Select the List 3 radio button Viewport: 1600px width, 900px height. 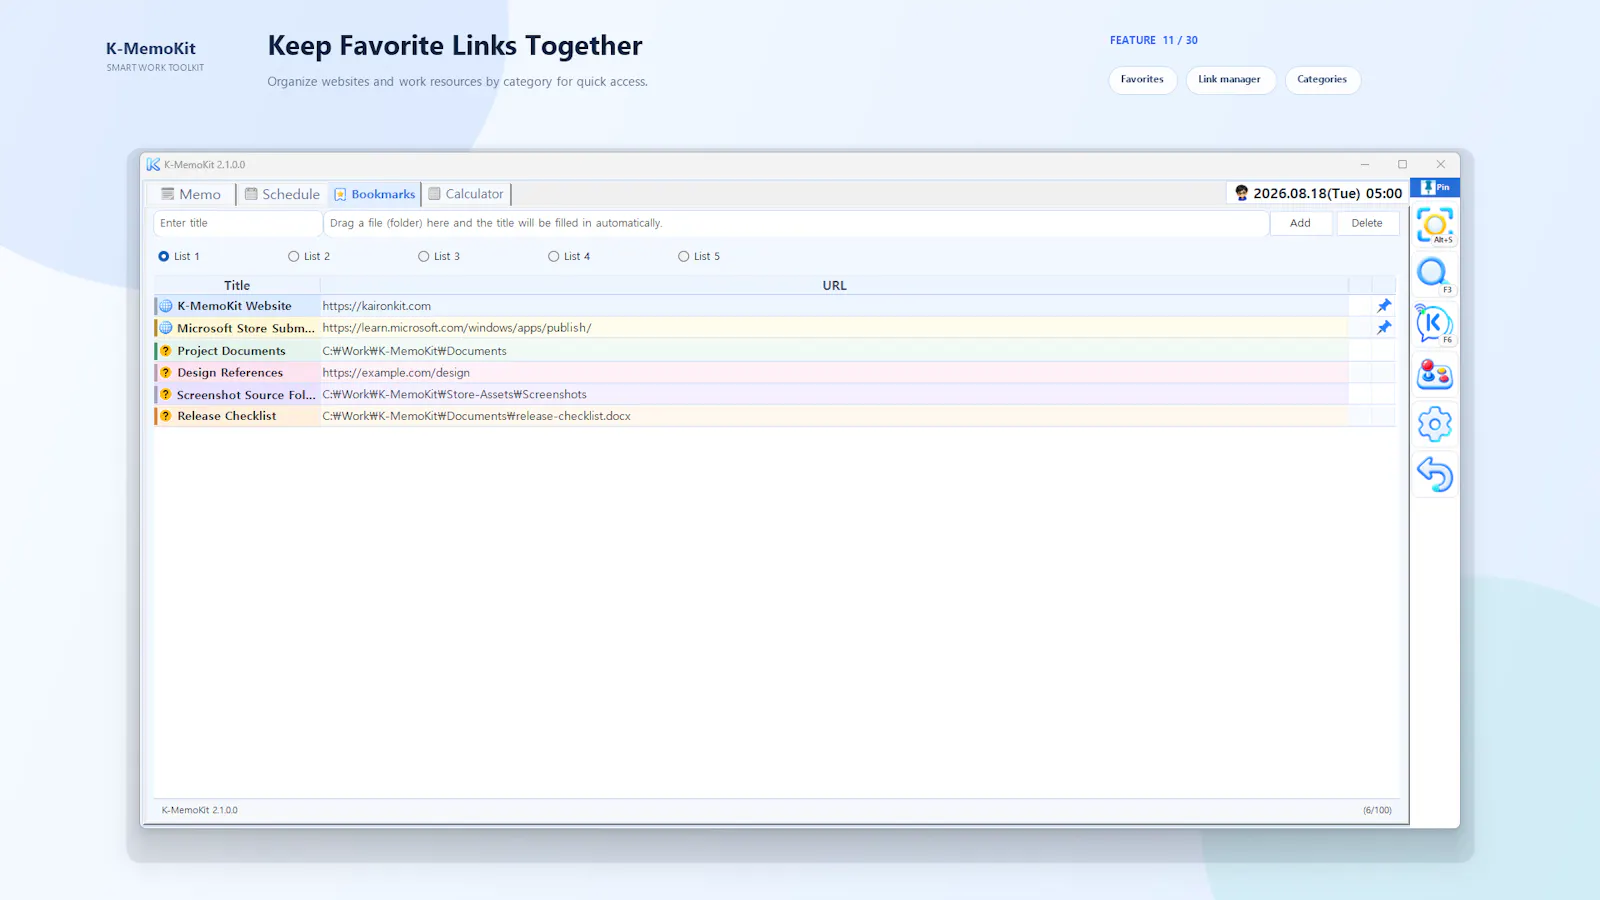[x=424, y=256]
